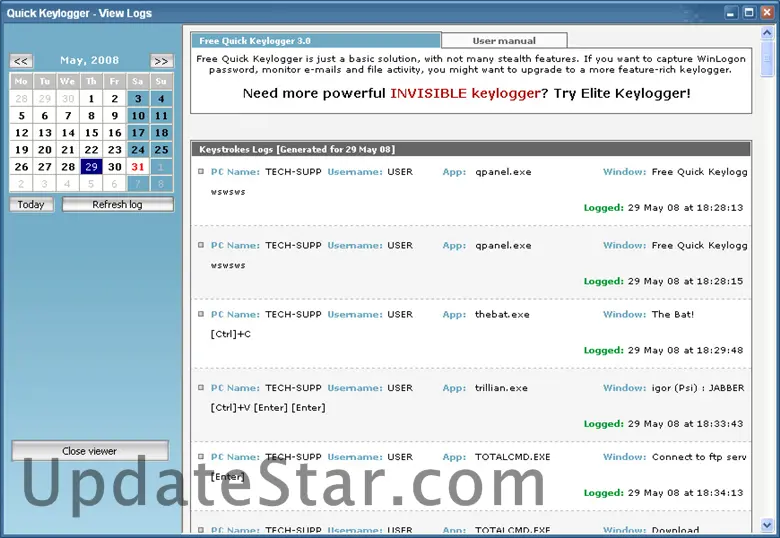Choose May 10 on the calendar
Viewport: 780px width, 538px height.
[138, 116]
